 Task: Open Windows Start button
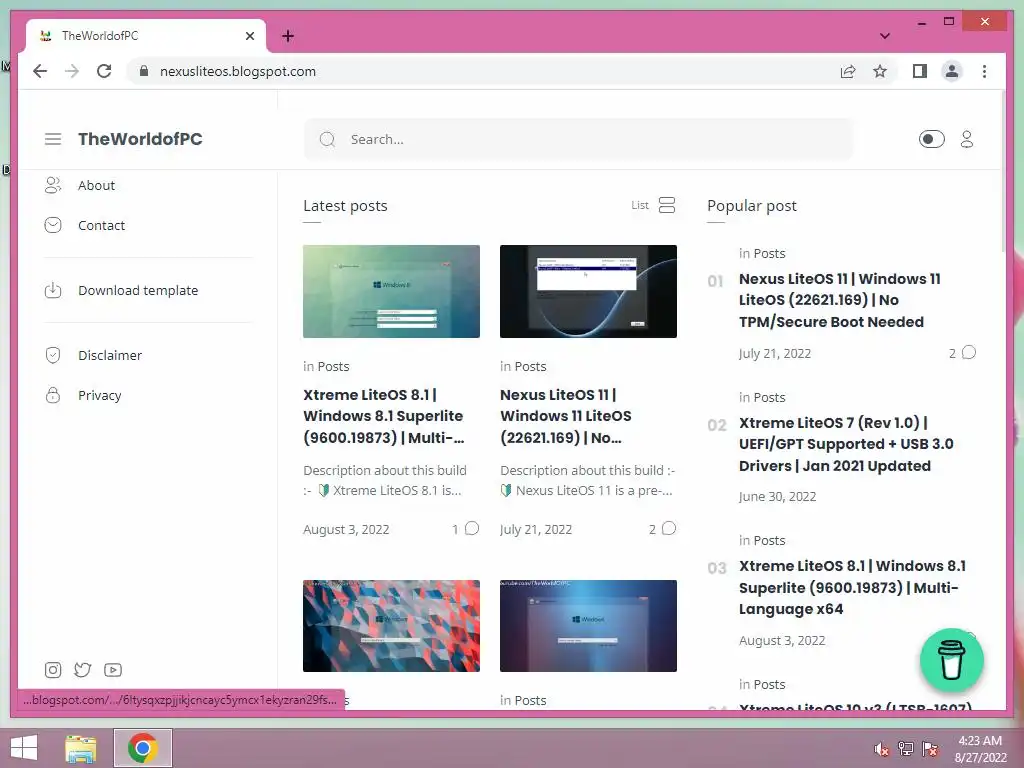pyautogui.click(x=24, y=748)
